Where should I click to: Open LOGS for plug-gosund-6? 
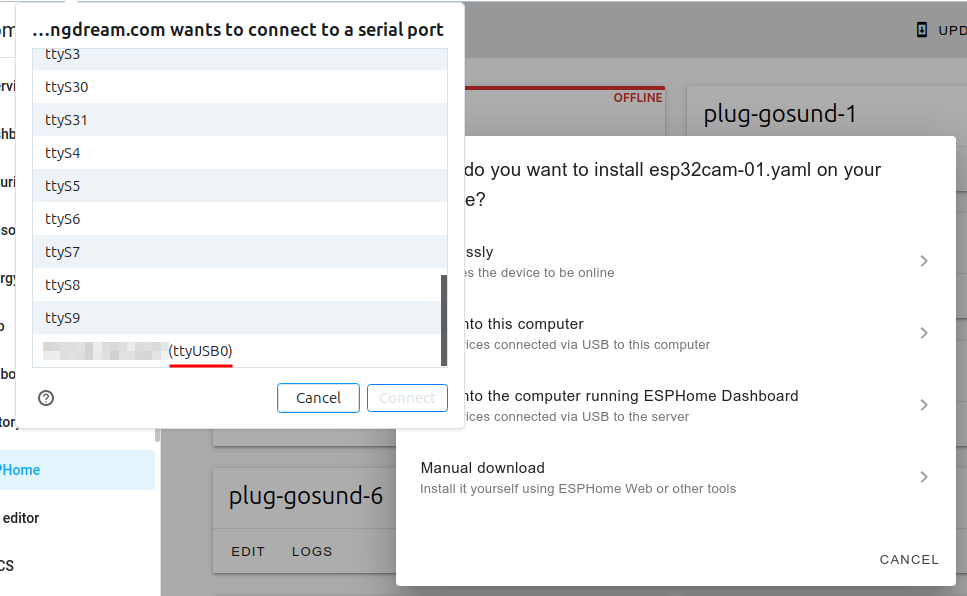point(312,552)
